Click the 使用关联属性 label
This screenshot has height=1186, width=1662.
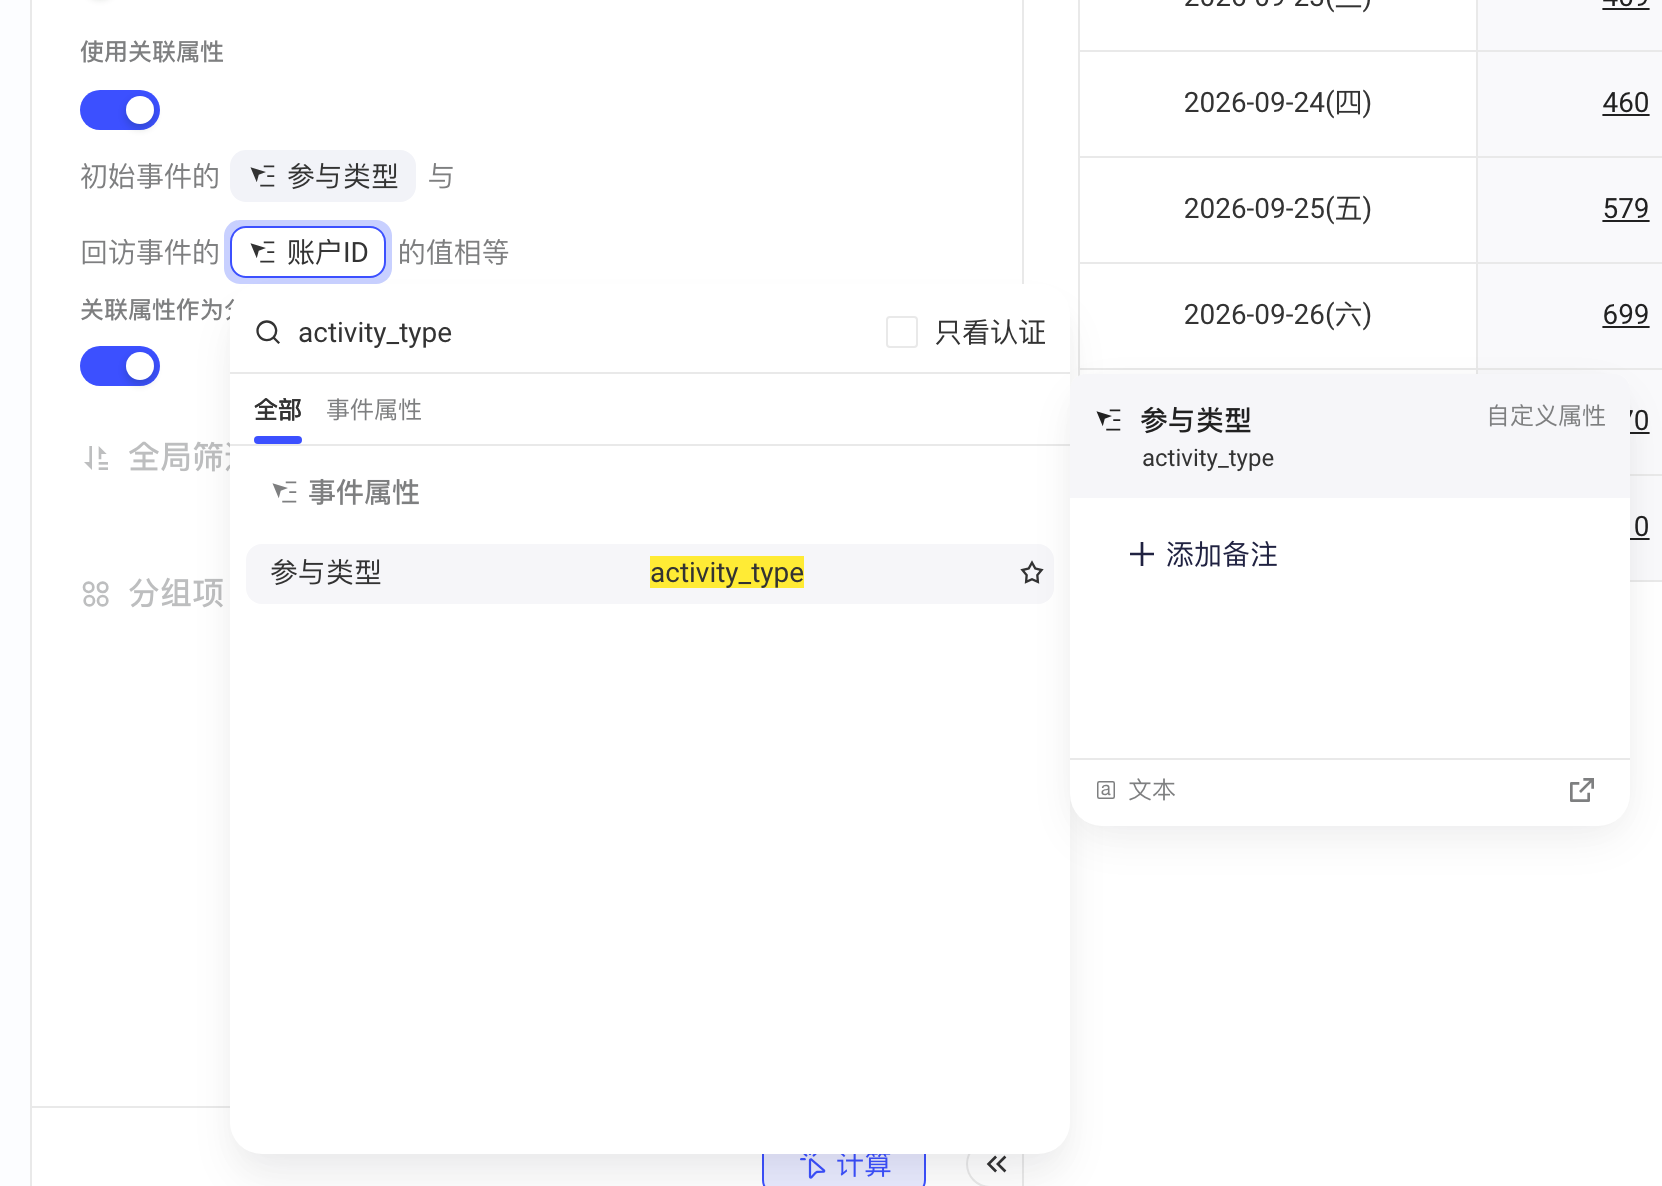coord(152,52)
